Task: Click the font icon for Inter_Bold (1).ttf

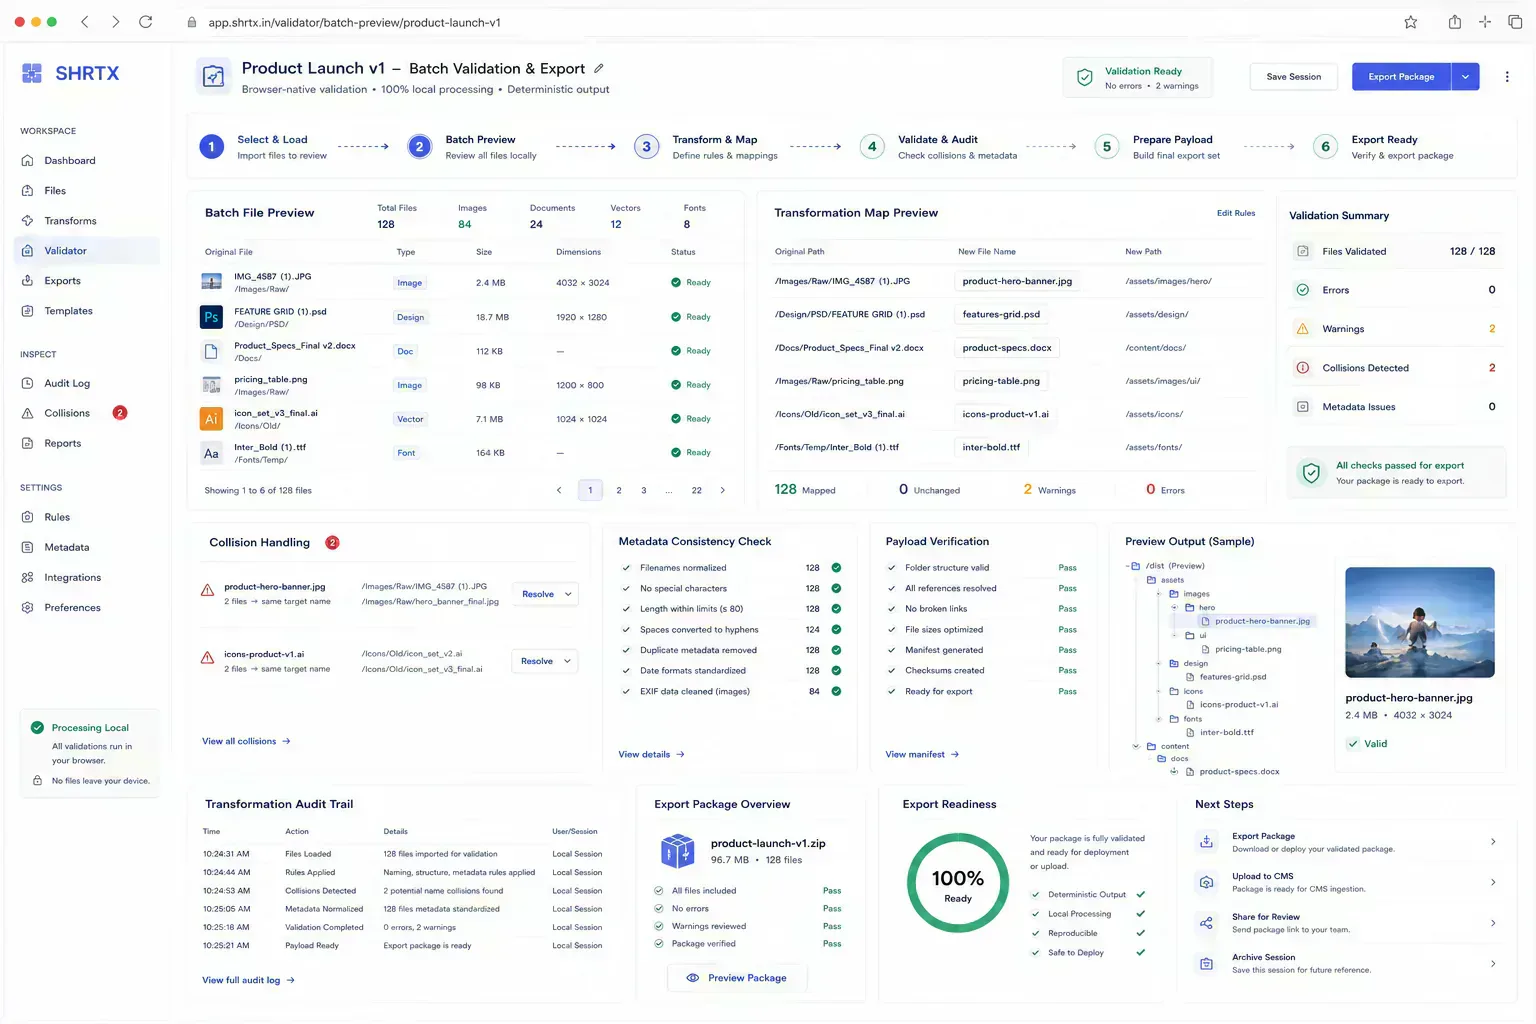Action: click(211, 453)
